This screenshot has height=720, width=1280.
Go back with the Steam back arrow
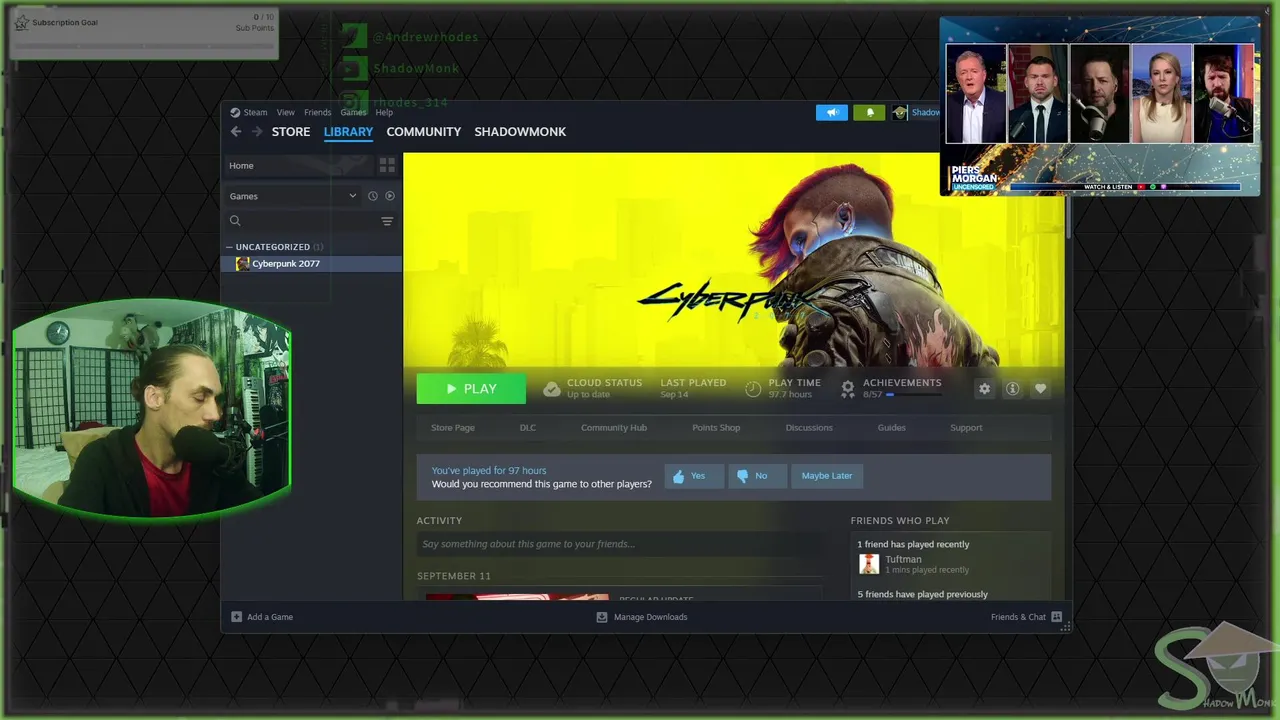pyautogui.click(x=236, y=132)
